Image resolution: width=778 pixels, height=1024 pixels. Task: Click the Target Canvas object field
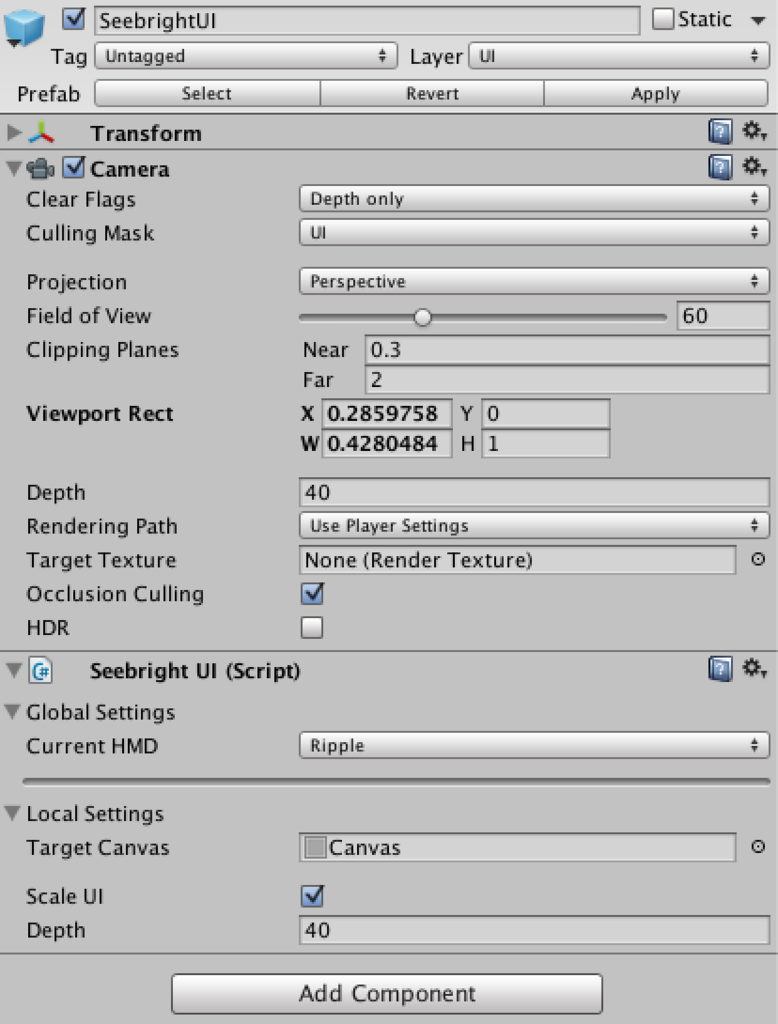517,848
